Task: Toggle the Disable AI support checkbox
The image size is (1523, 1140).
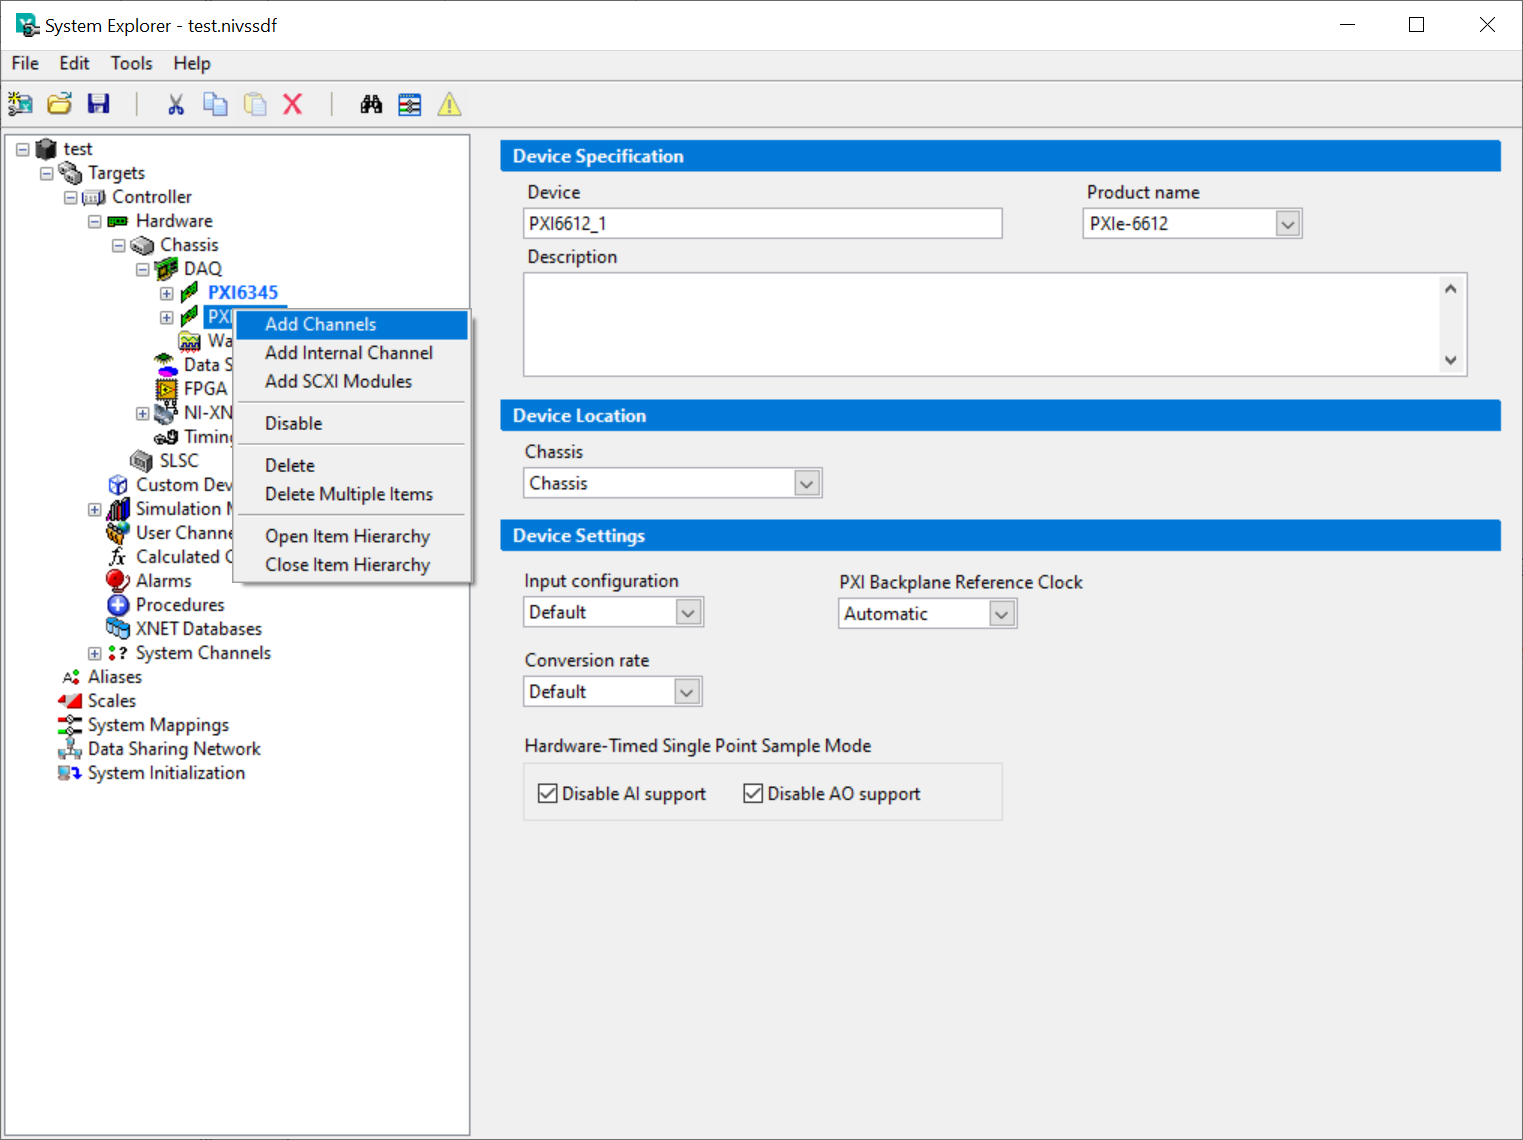Action: pos(547,793)
